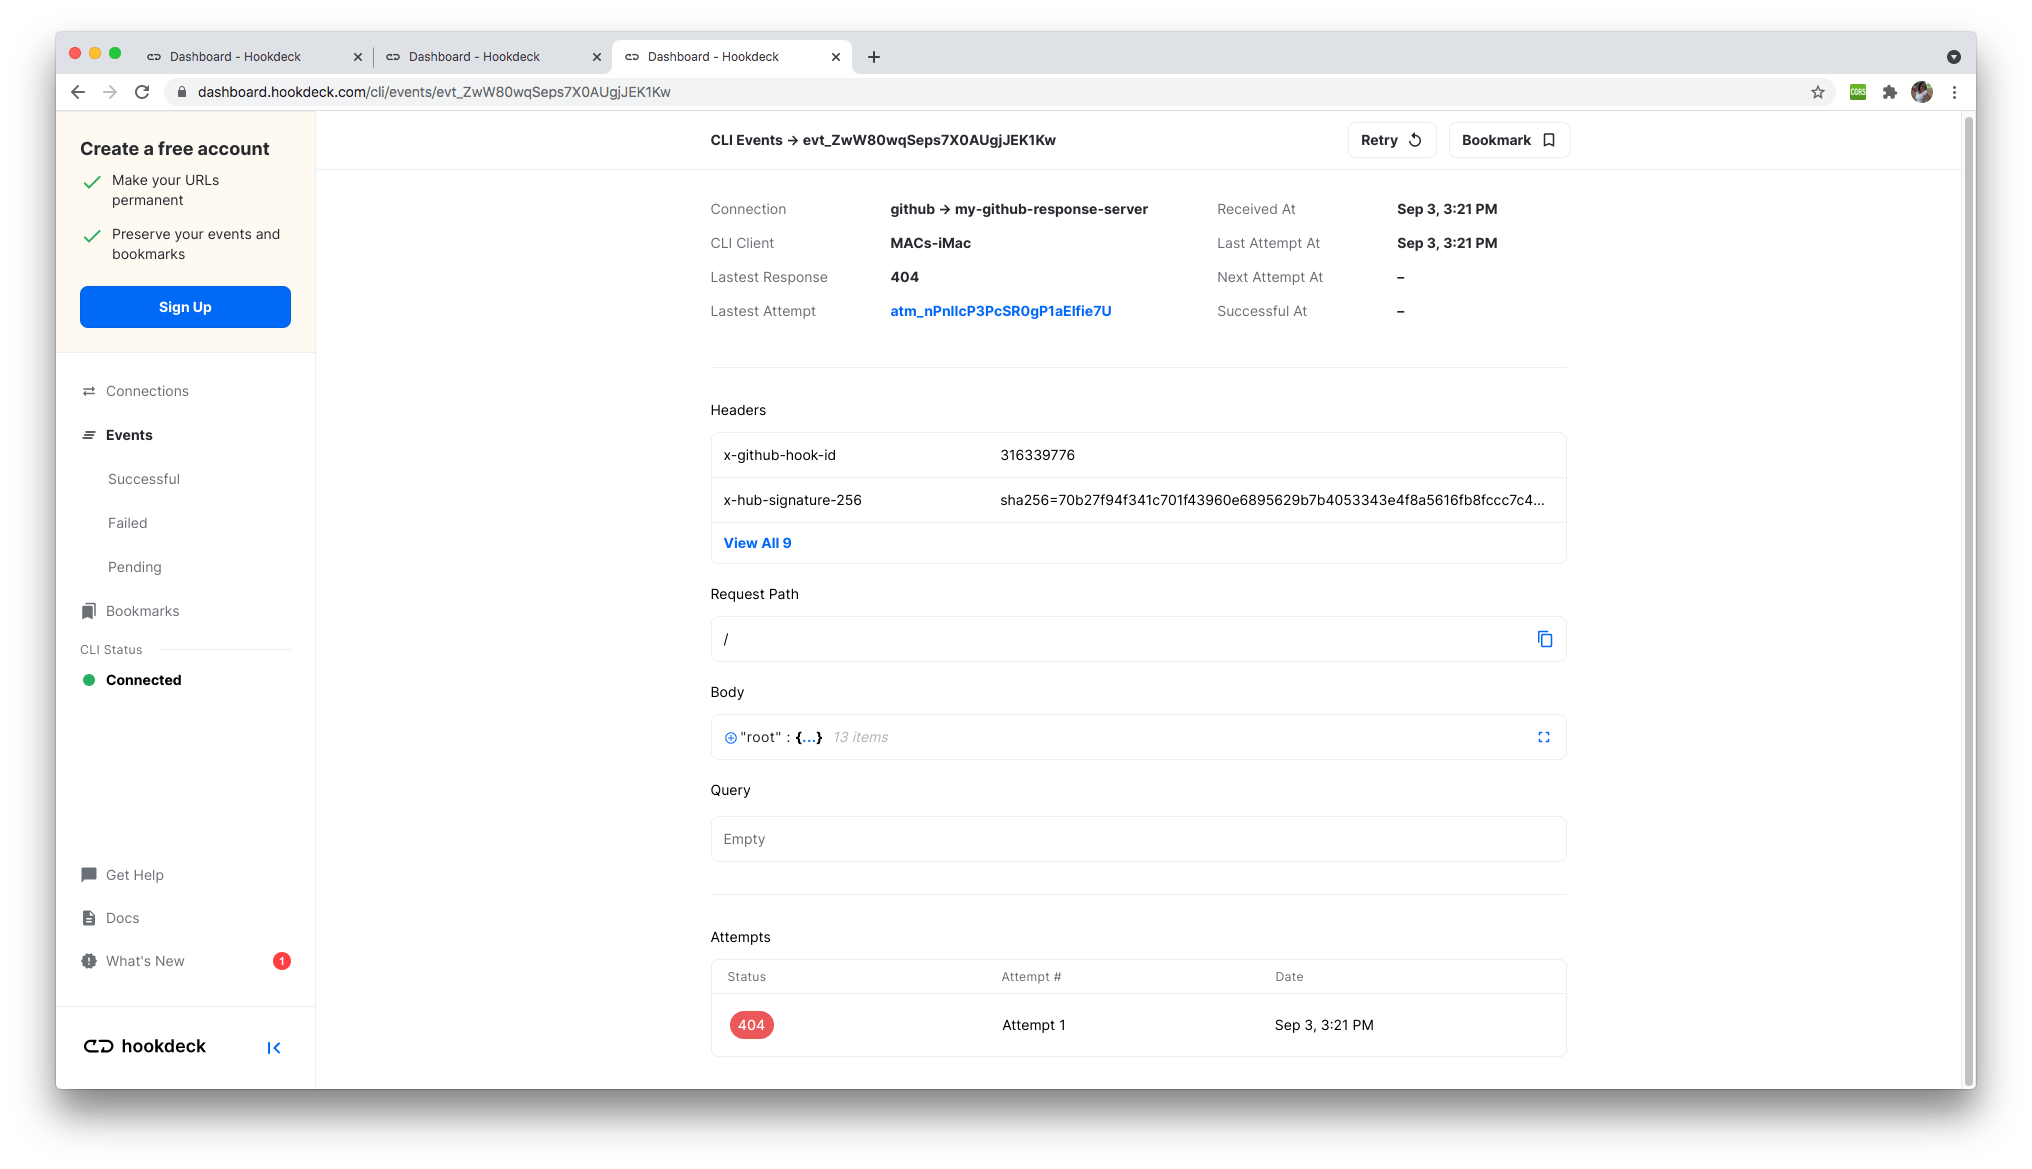2032x1169 pixels.
Task: Star this page in address bar
Action: [1817, 92]
